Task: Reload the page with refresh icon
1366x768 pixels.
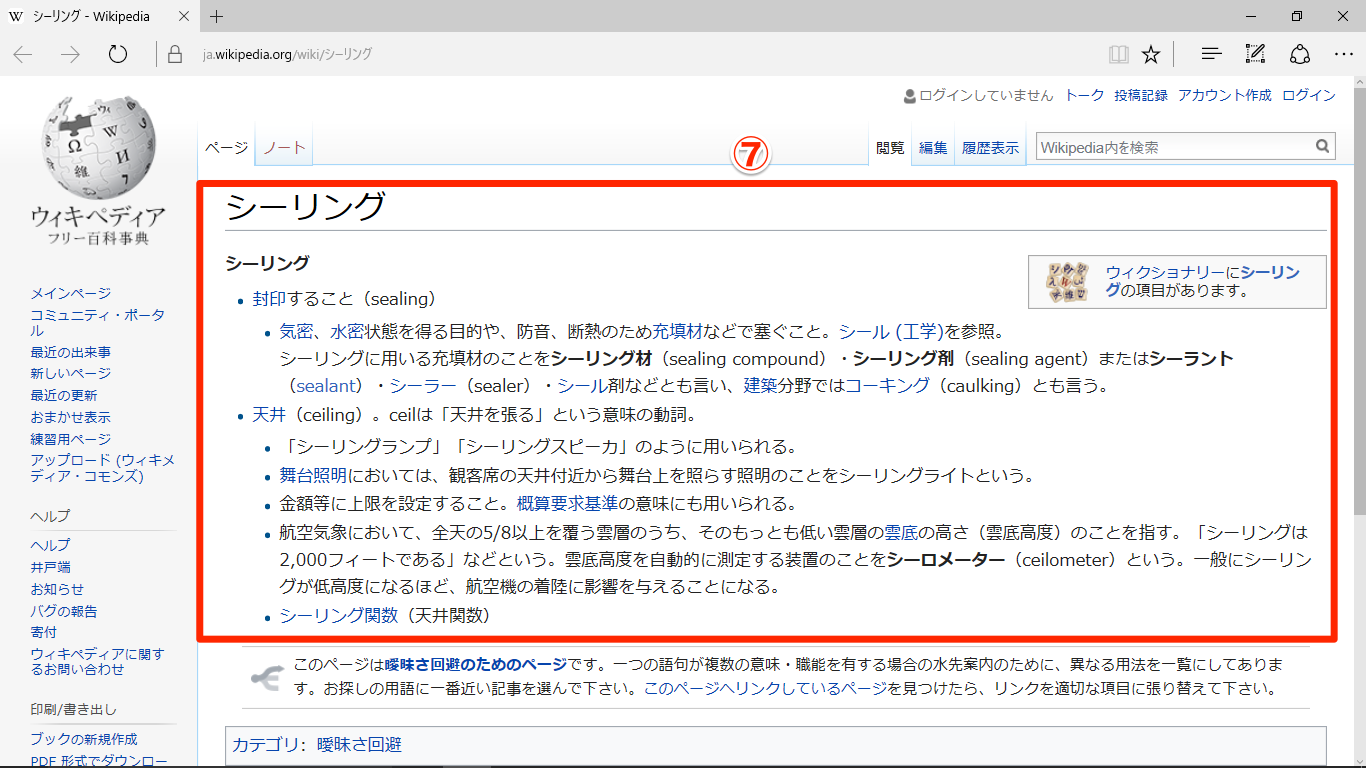Action: coord(118,54)
